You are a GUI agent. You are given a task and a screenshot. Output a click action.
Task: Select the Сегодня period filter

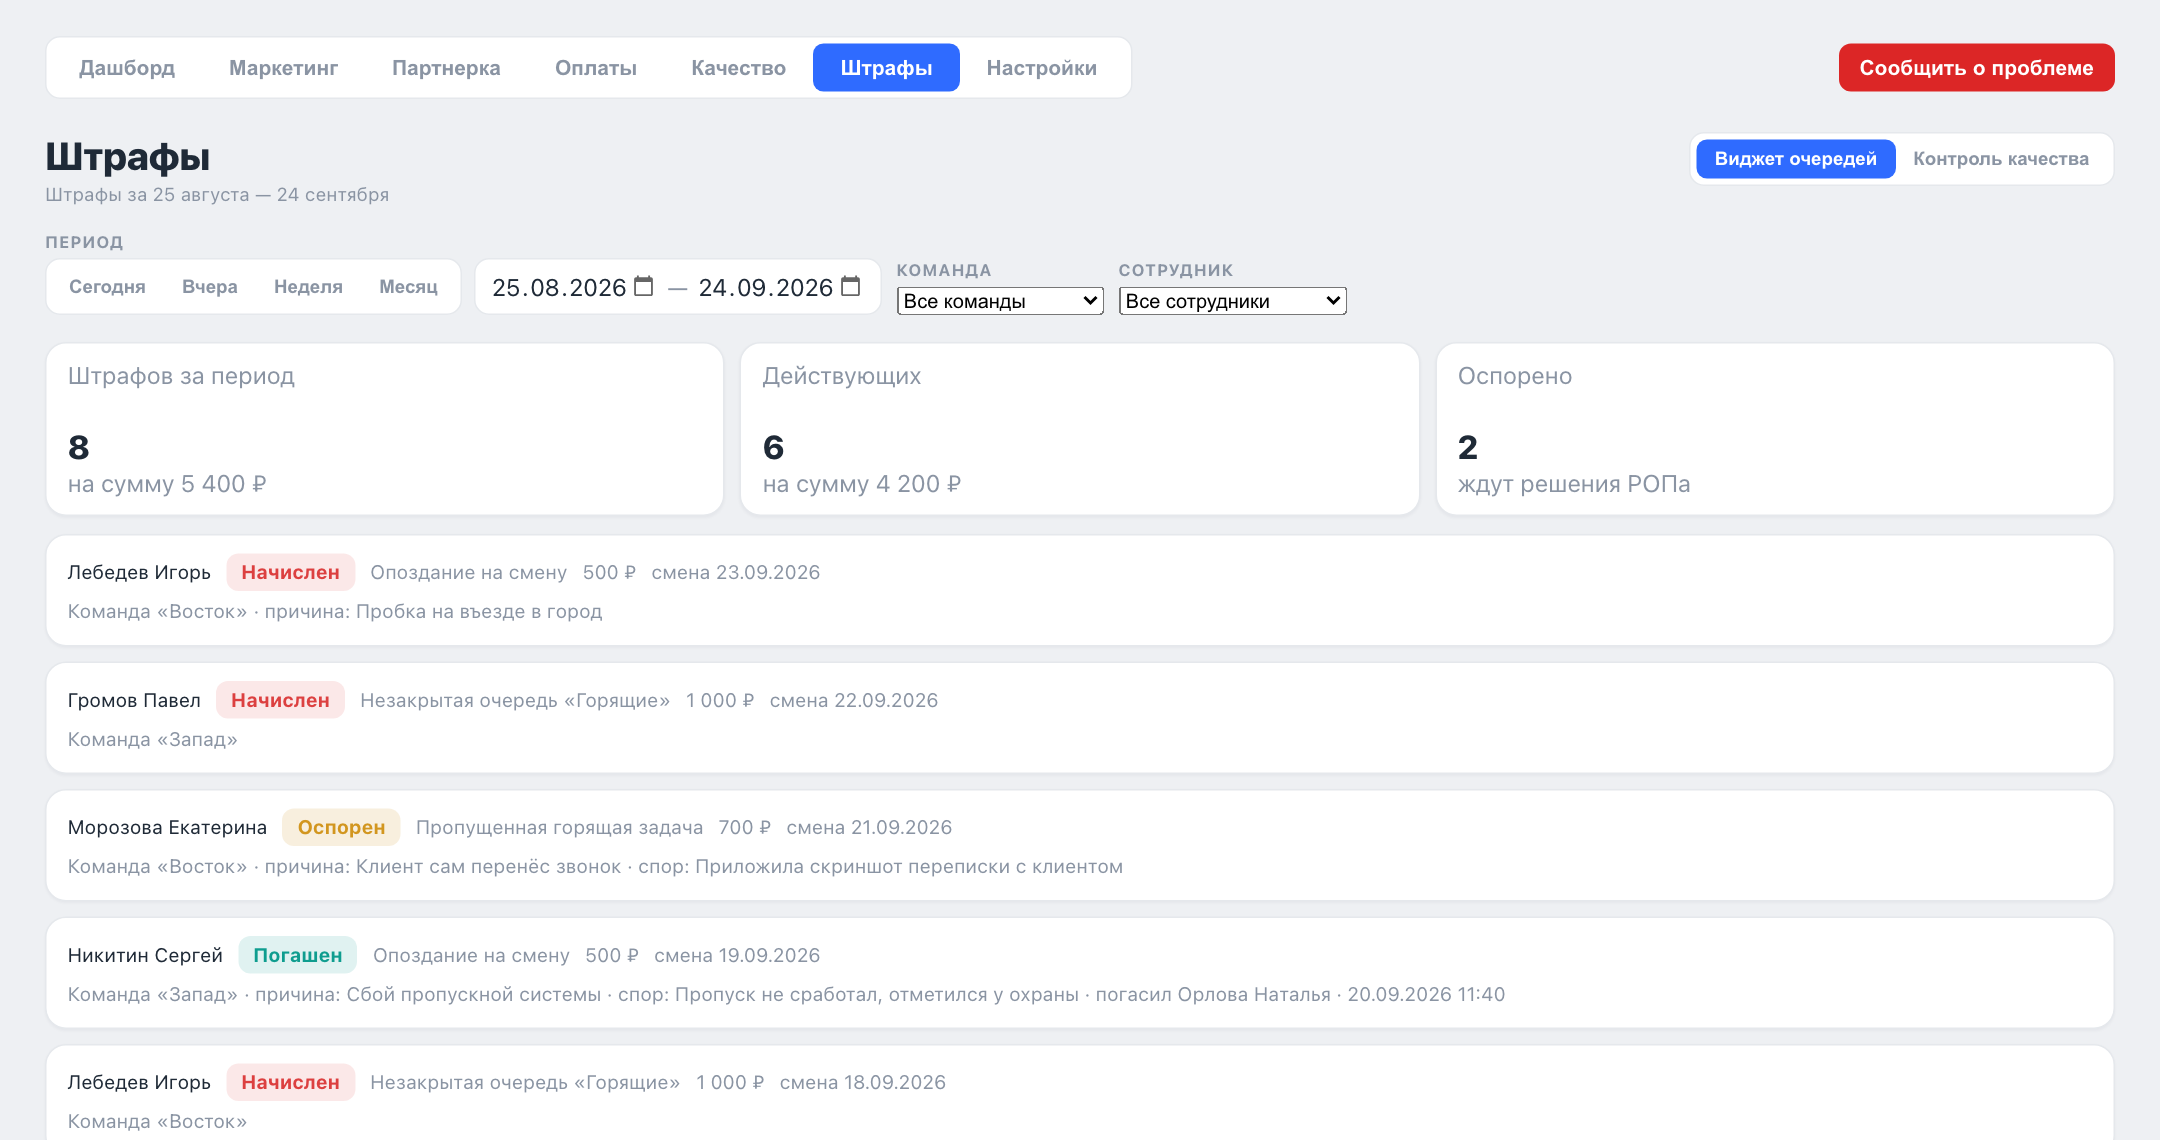107,287
